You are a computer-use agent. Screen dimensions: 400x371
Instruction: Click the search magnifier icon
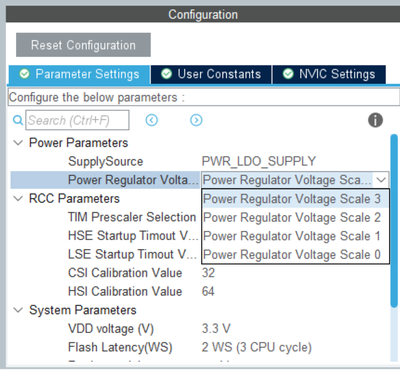click(x=18, y=120)
